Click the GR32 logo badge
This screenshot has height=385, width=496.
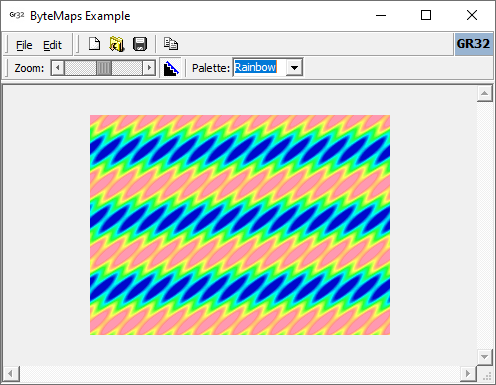click(x=474, y=44)
